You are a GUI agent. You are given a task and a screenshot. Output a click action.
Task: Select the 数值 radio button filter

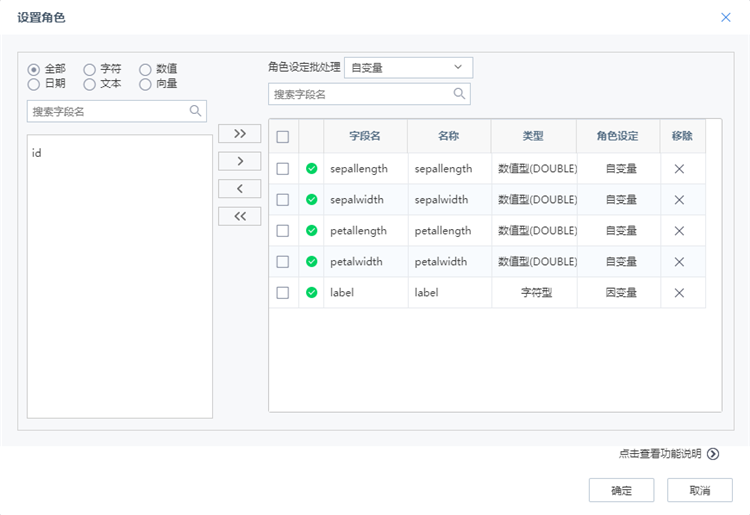(146, 70)
